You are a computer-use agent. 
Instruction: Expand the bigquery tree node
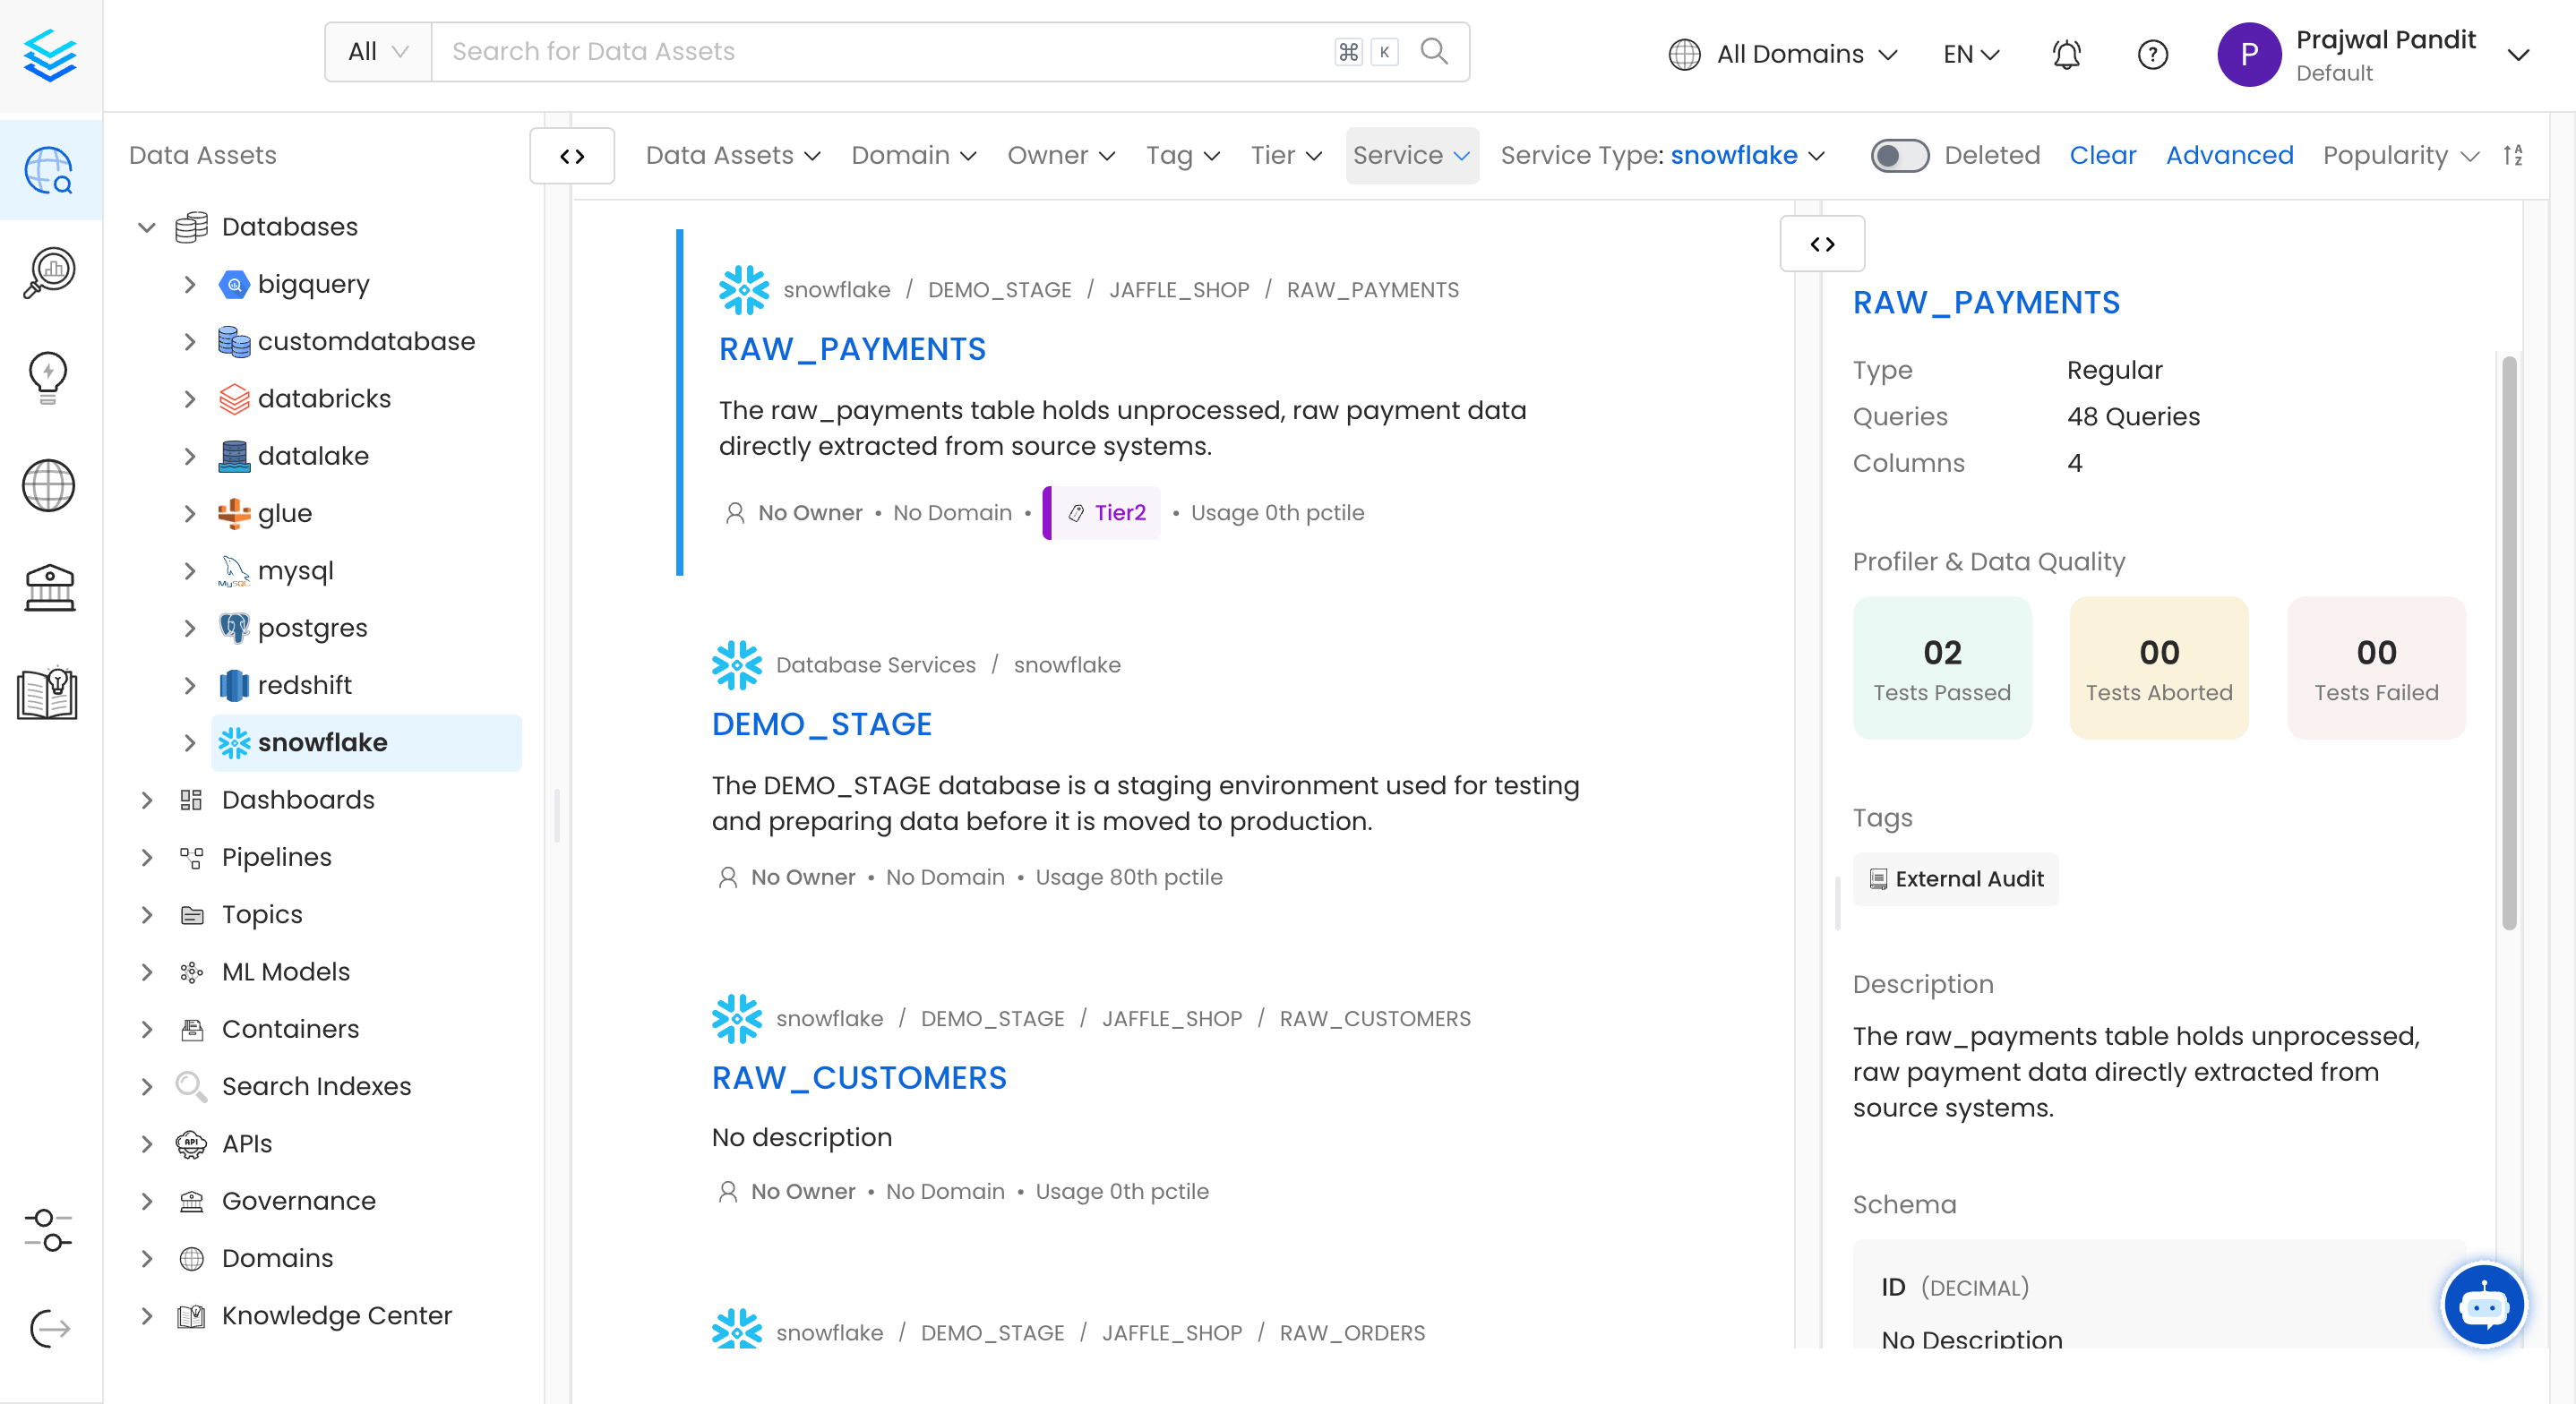[190, 285]
